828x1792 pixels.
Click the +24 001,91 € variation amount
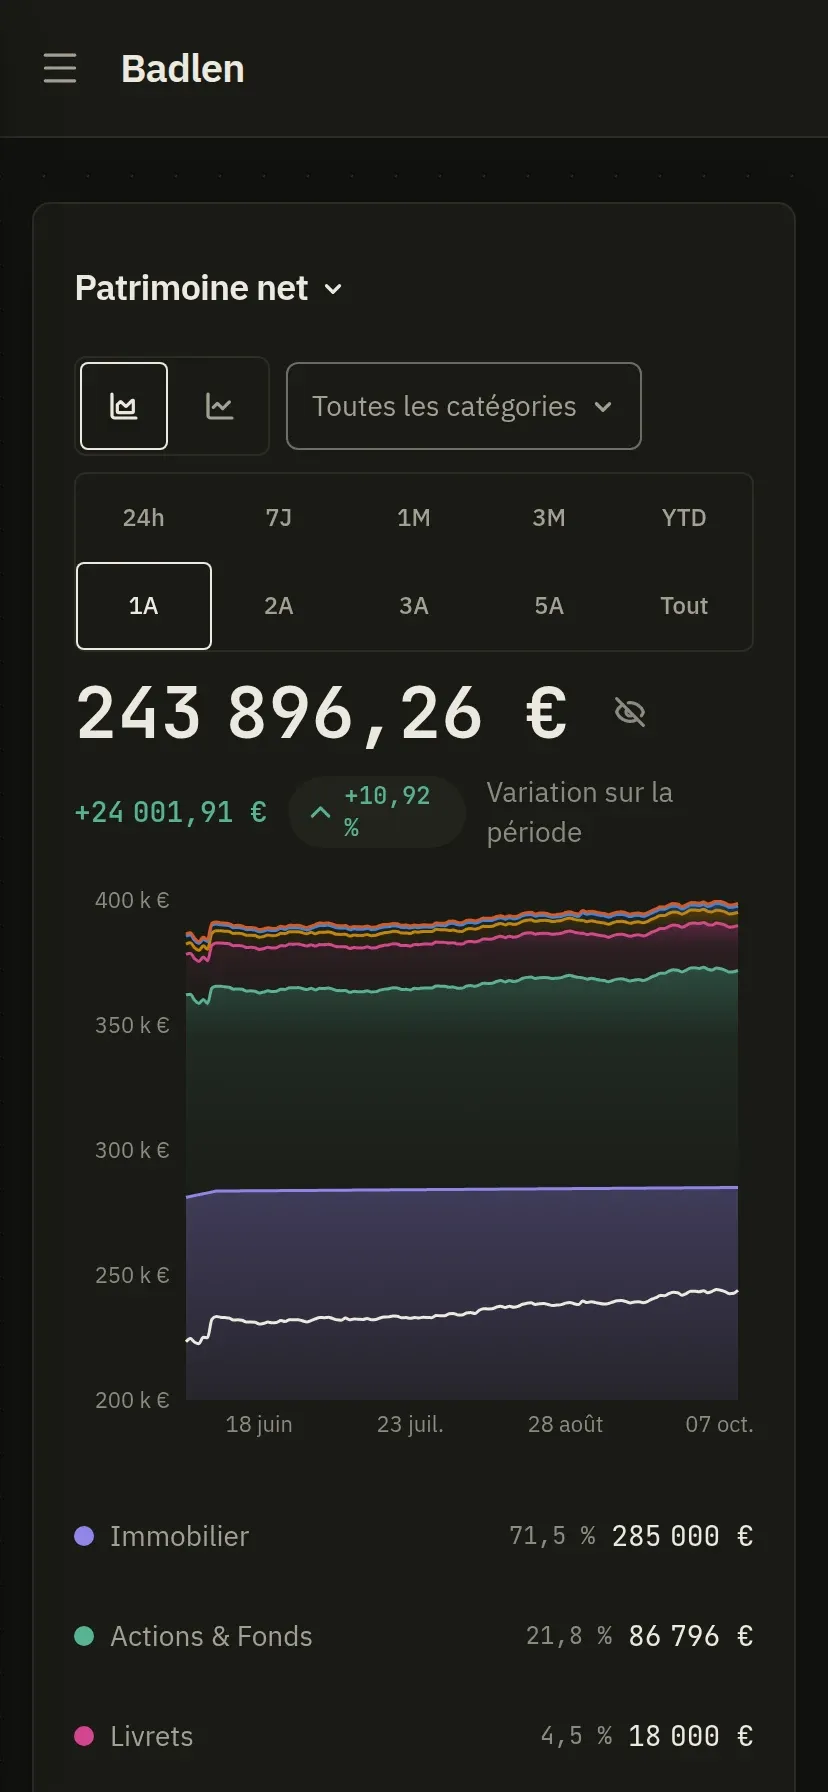(171, 812)
